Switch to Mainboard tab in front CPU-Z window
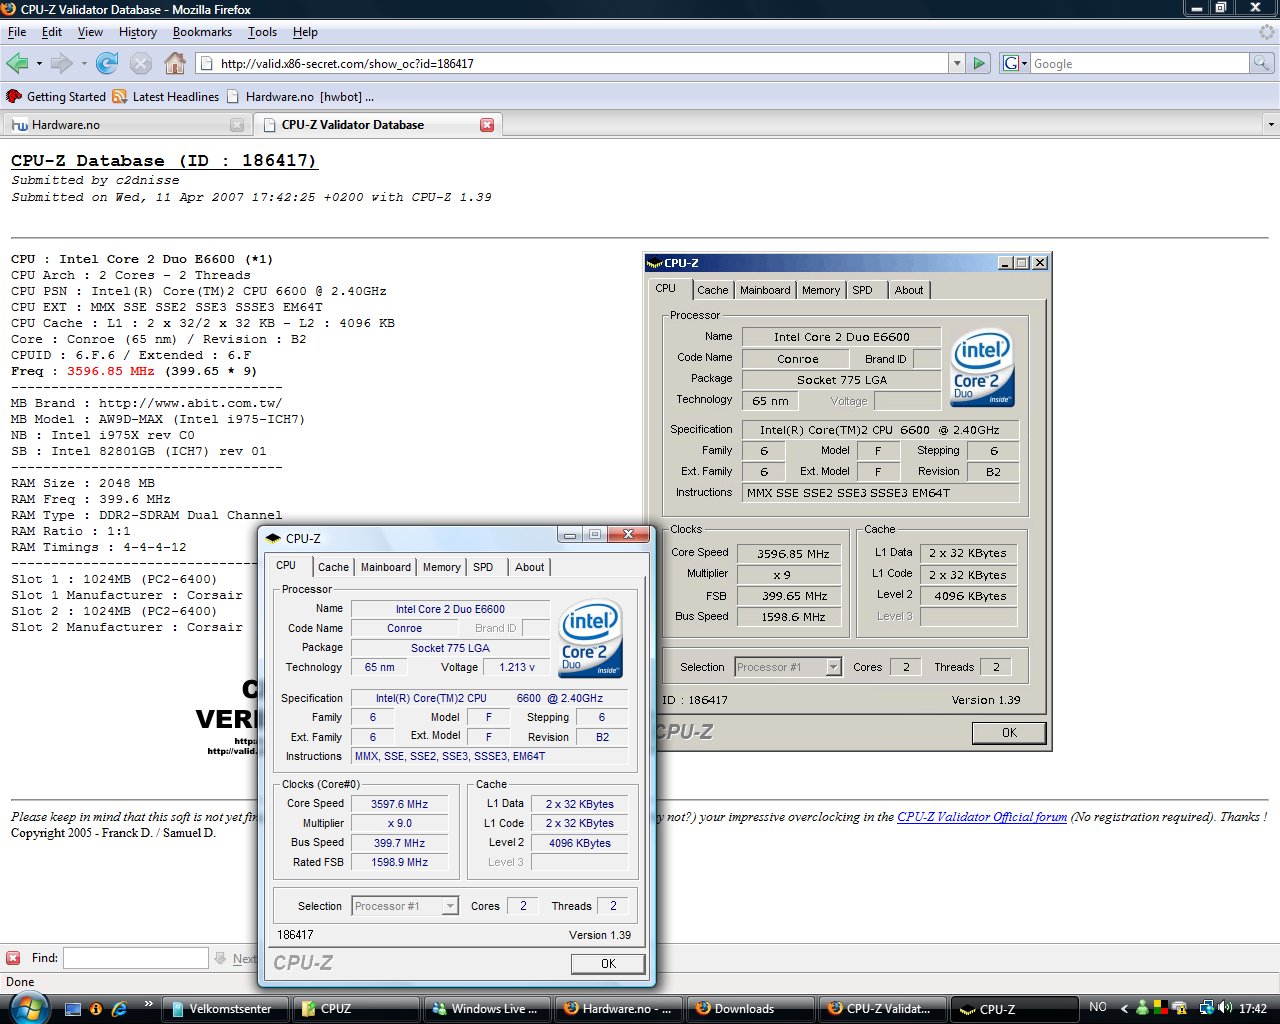The height and width of the screenshot is (1024, 1280). pyautogui.click(x=386, y=567)
